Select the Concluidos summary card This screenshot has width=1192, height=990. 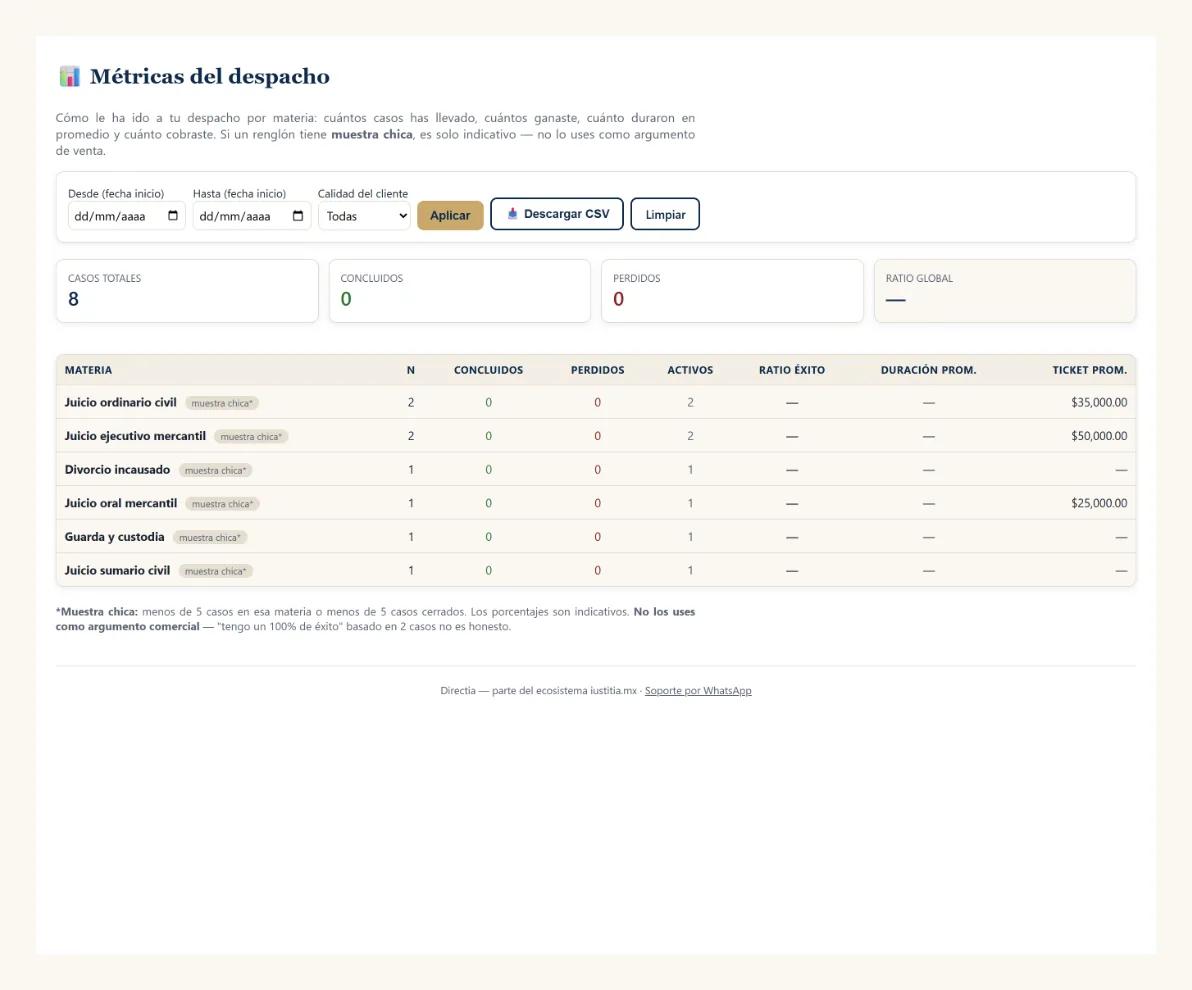coord(460,291)
